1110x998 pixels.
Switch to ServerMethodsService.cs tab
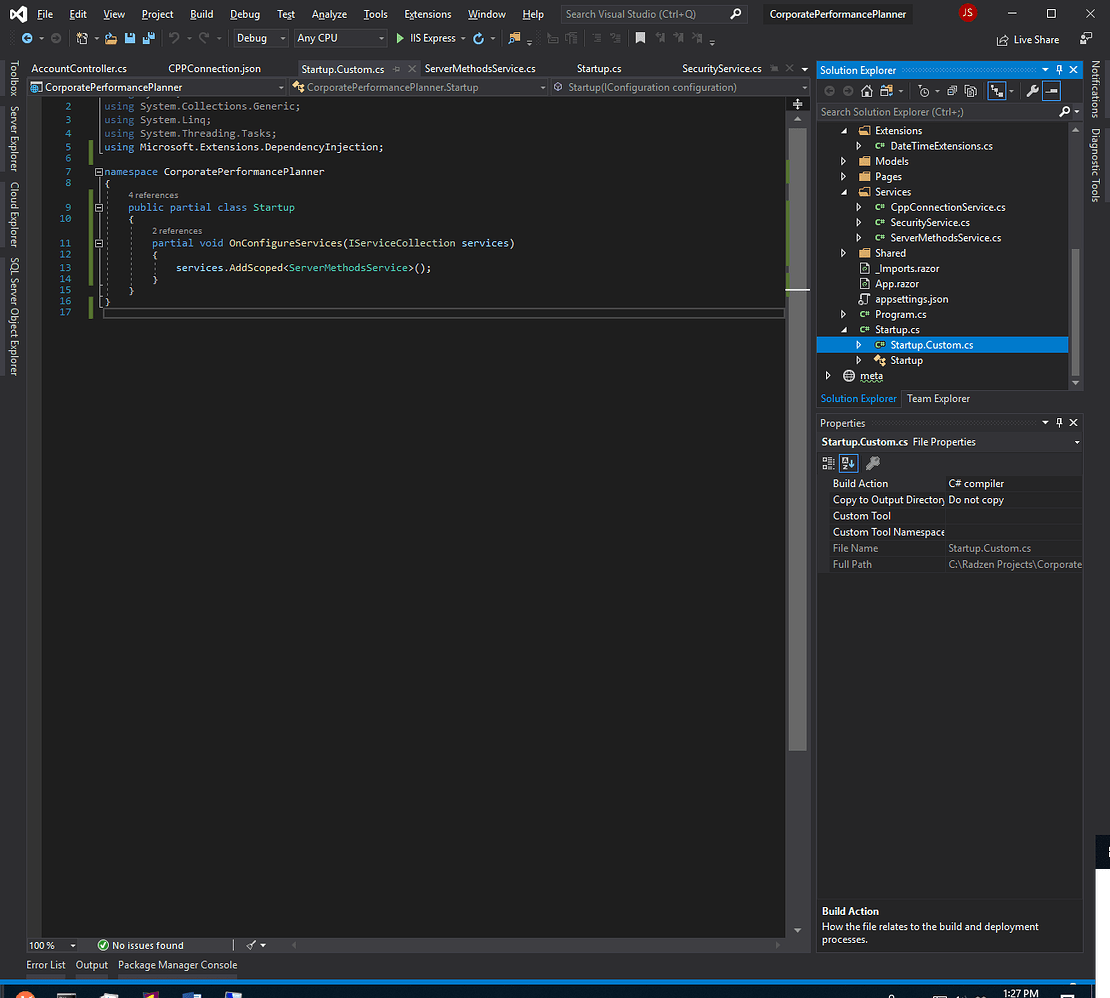pos(480,69)
